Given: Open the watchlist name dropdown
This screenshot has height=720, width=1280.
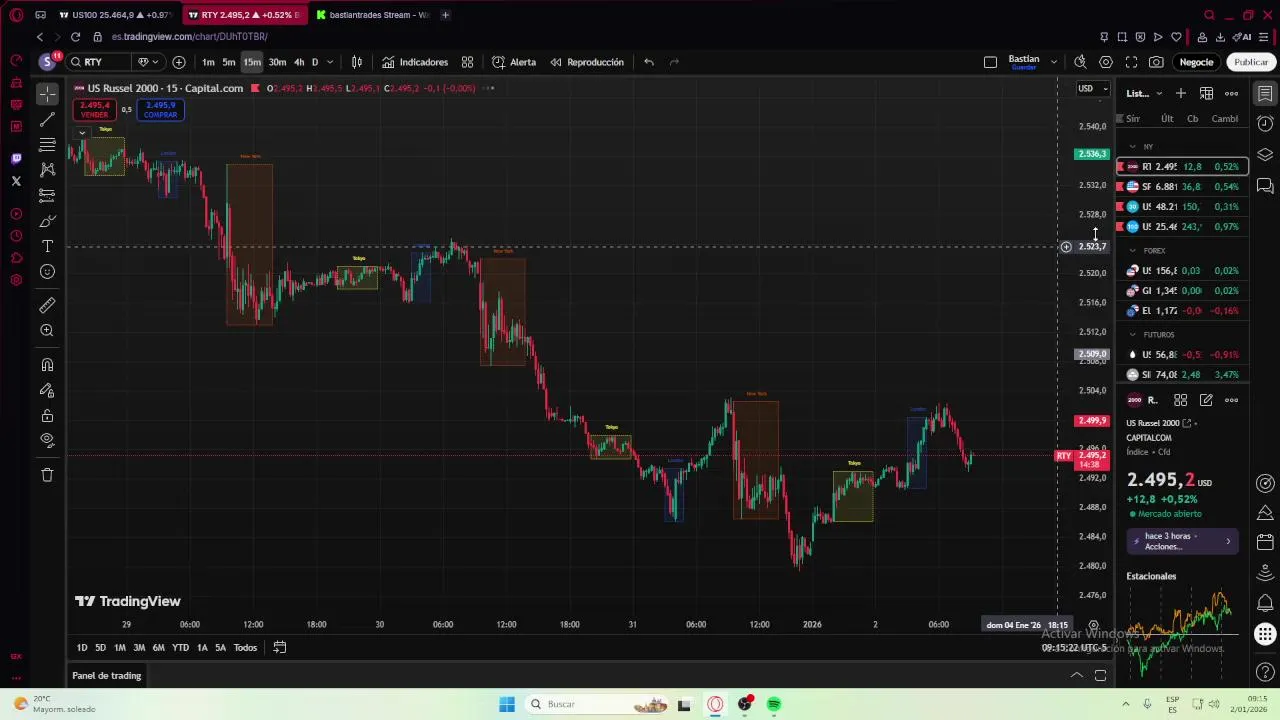Looking at the screenshot, I should coord(1144,93).
